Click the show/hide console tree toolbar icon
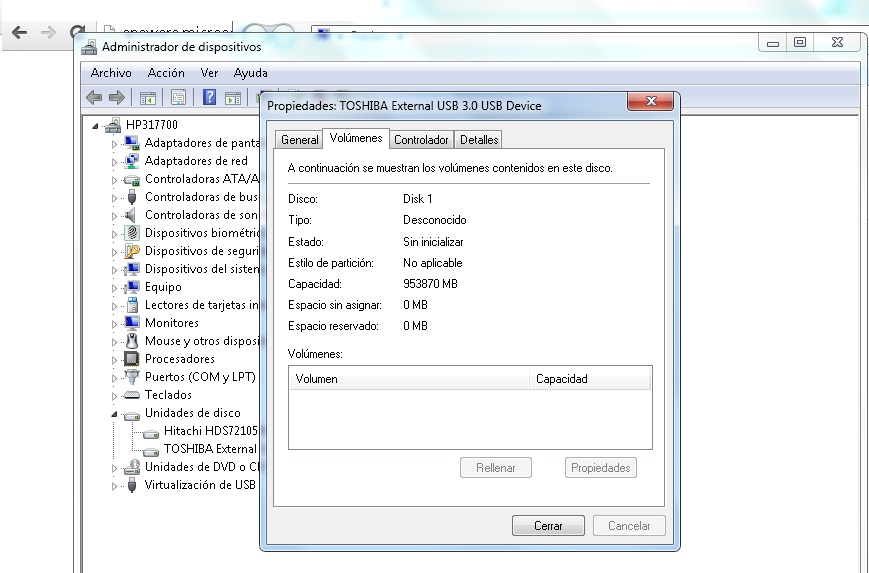This screenshot has height=573, width=869. pyautogui.click(x=147, y=98)
